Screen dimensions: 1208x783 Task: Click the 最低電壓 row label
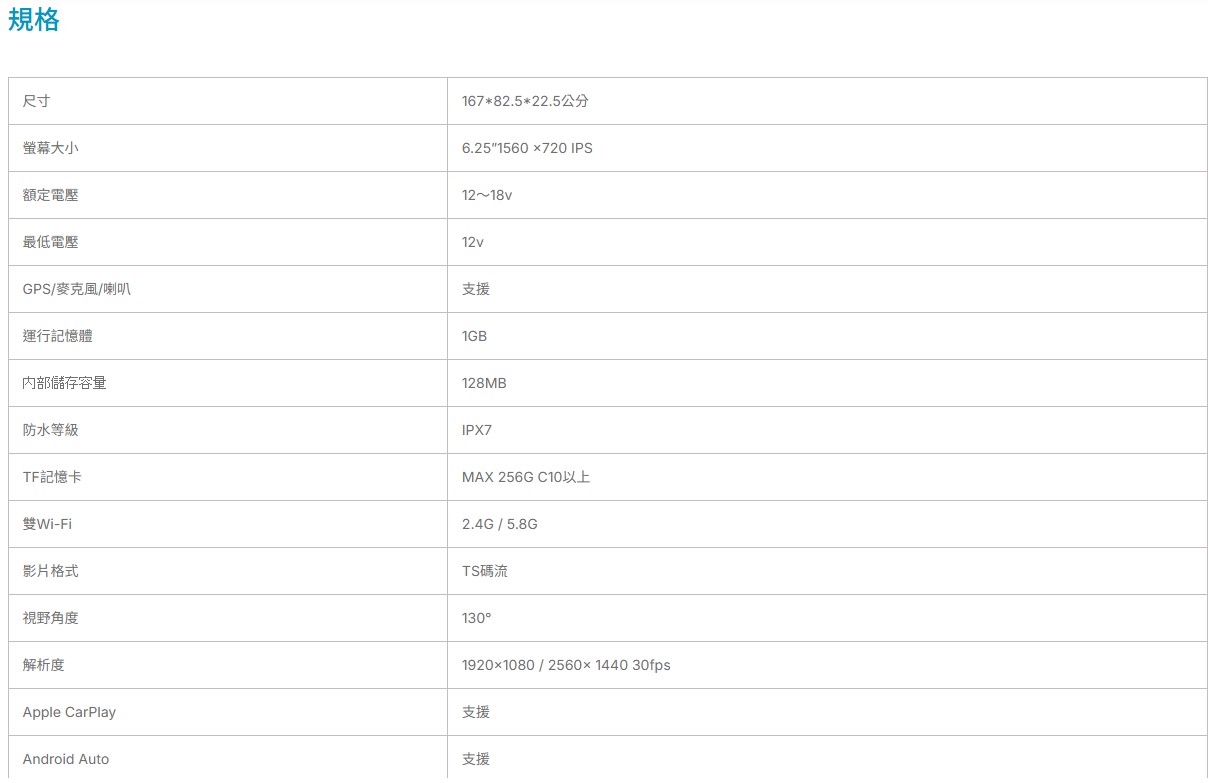[50, 242]
